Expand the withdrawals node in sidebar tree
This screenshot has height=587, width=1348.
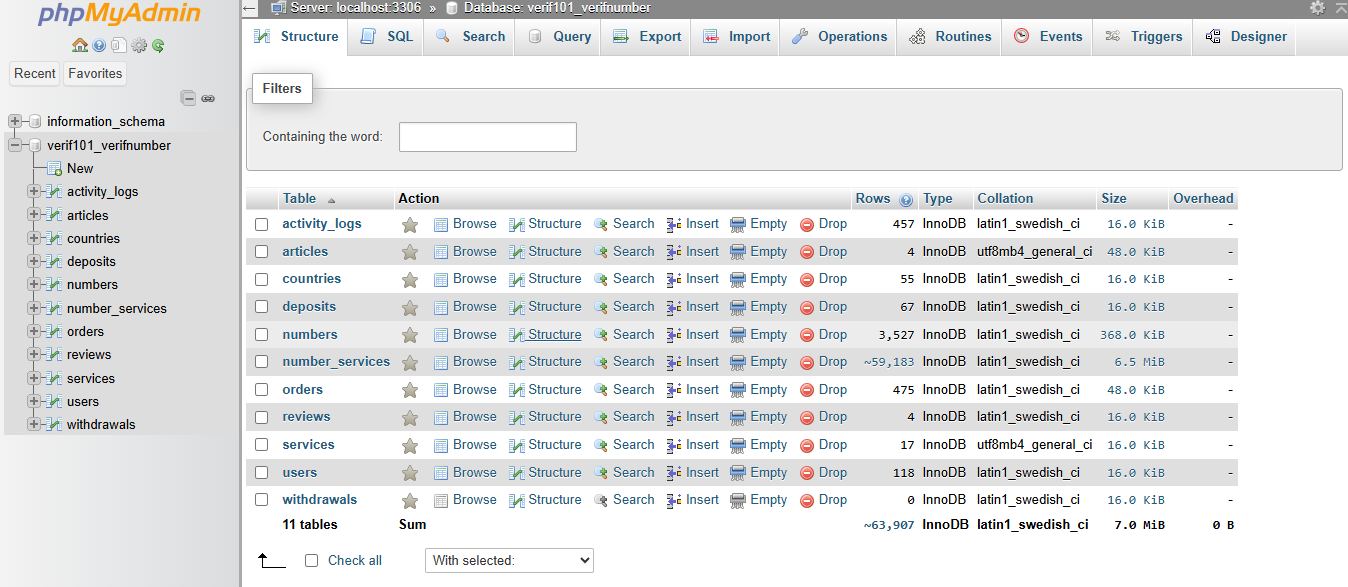[x=34, y=424]
